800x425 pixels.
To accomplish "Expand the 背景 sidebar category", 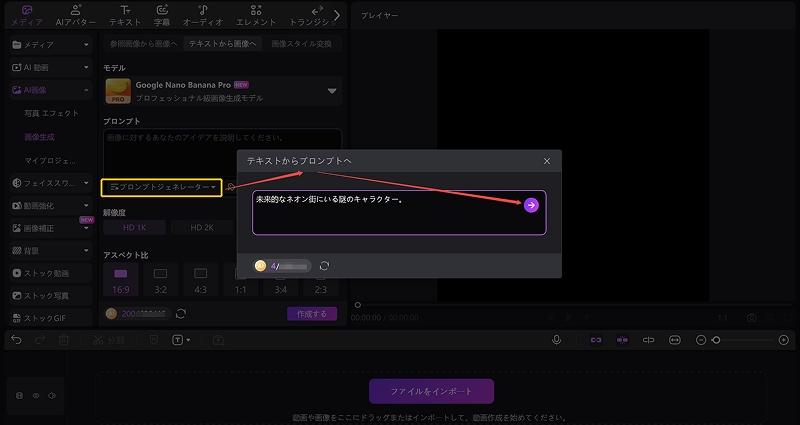I will 51,251.
